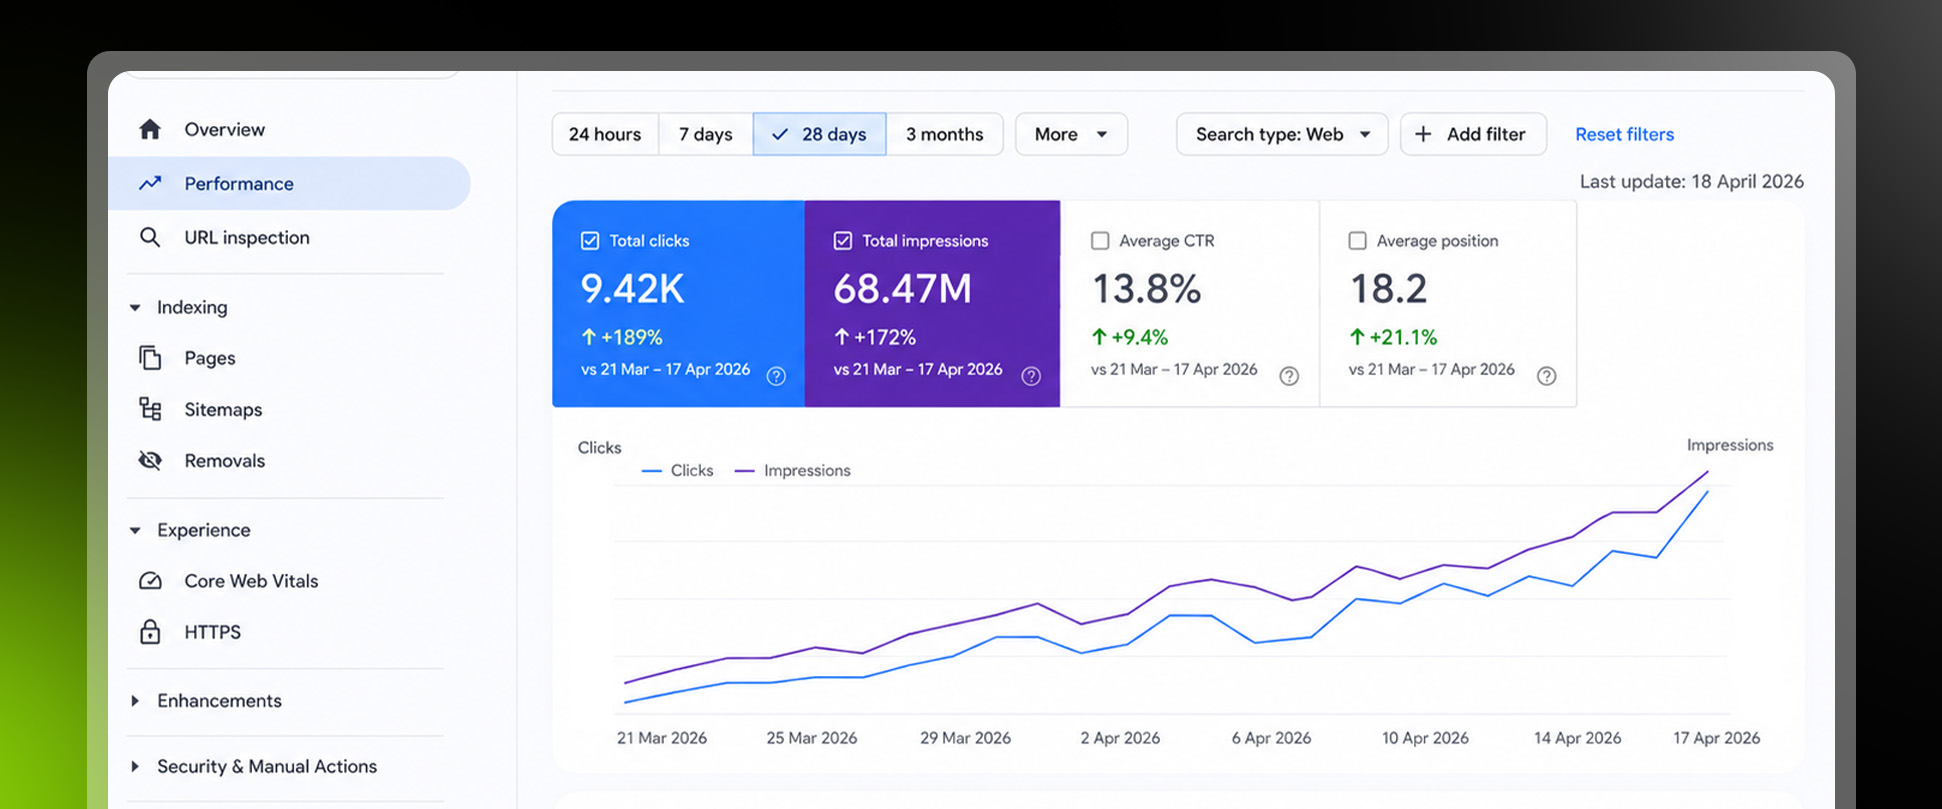This screenshot has height=809, width=1942.
Task: Click the Total clicks metric card
Action: [678, 304]
